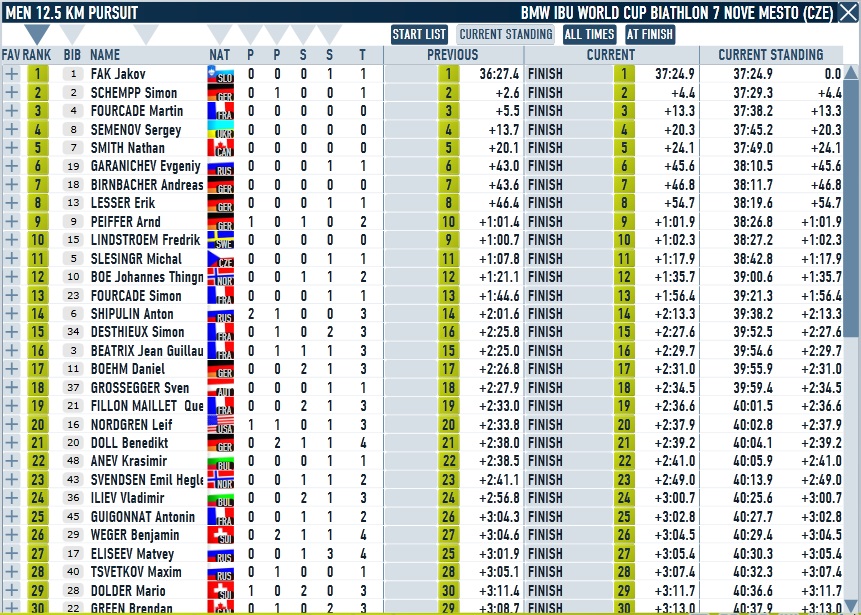Favorite LINDSTROEM Fredrik with plus icon
Viewport: 861px width, 615px height.
point(12,240)
